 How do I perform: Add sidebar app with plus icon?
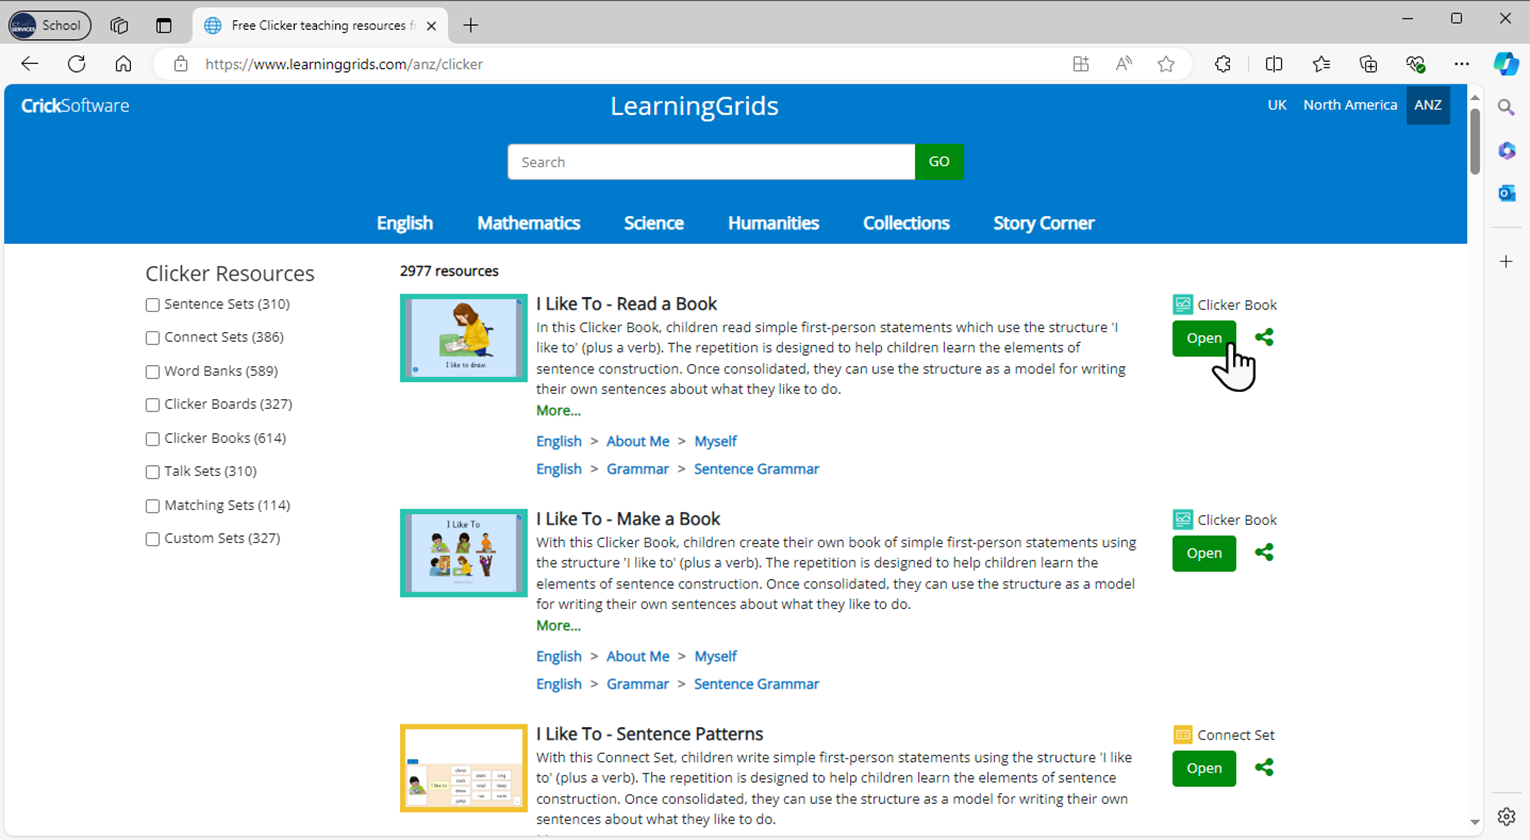(x=1507, y=261)
